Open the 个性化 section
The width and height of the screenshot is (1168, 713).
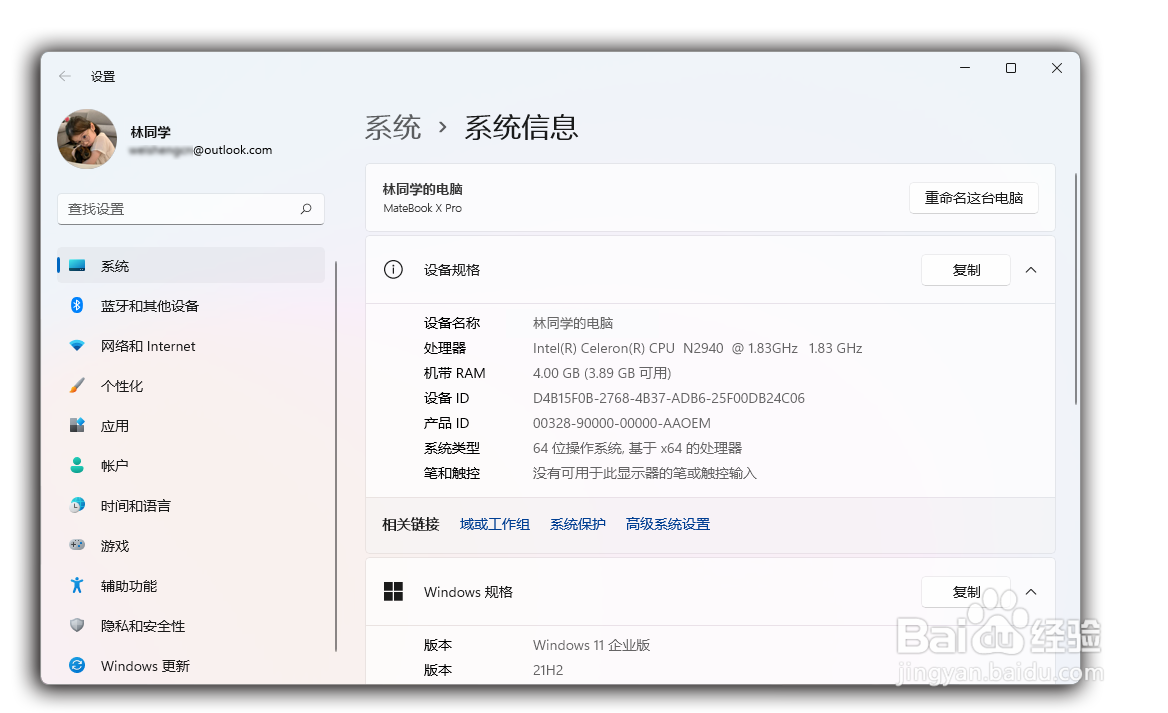pos(191,386)
